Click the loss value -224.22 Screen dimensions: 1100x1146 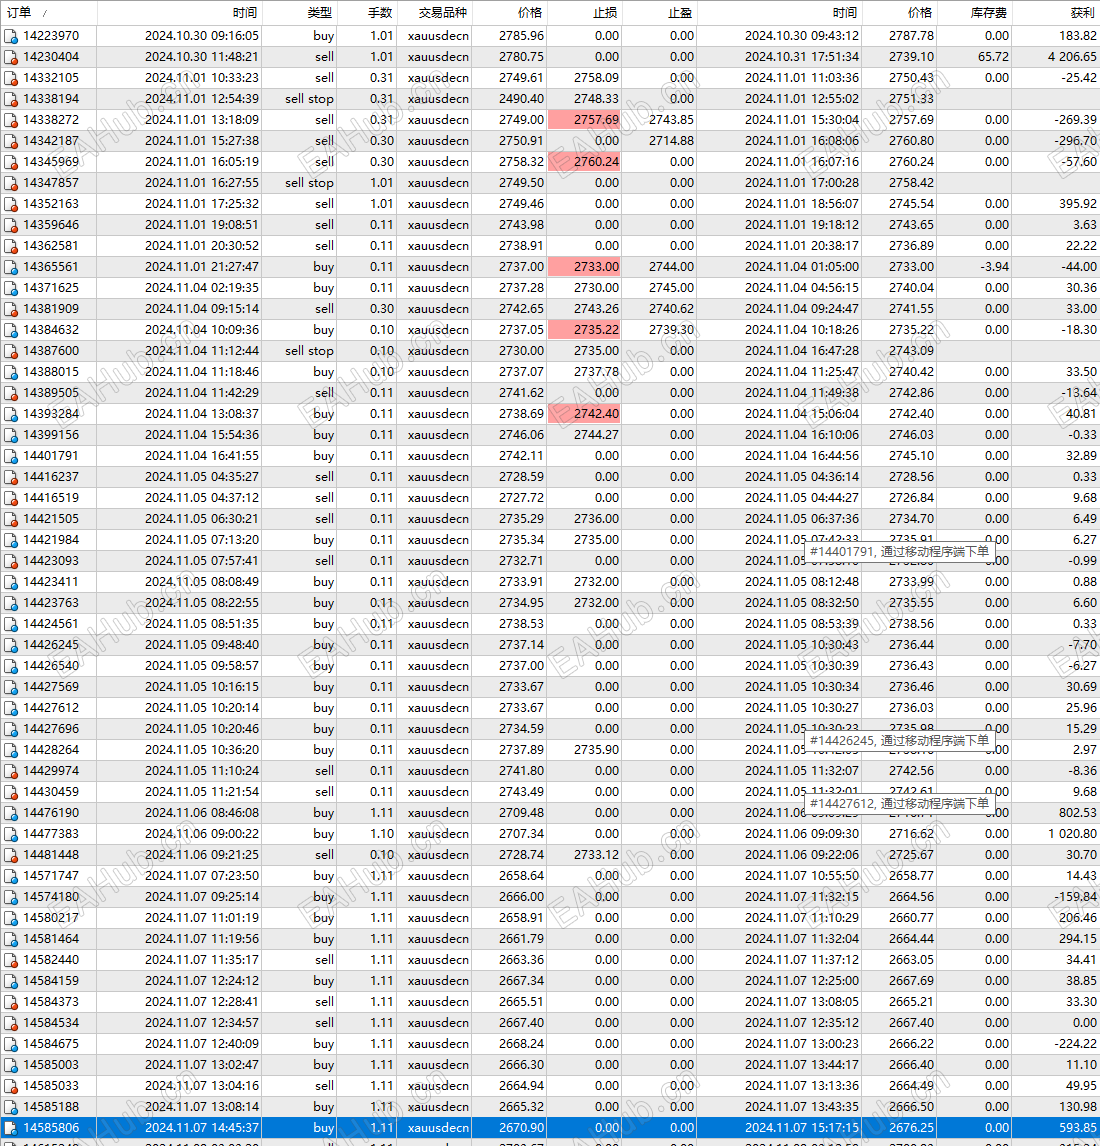1076,1044
